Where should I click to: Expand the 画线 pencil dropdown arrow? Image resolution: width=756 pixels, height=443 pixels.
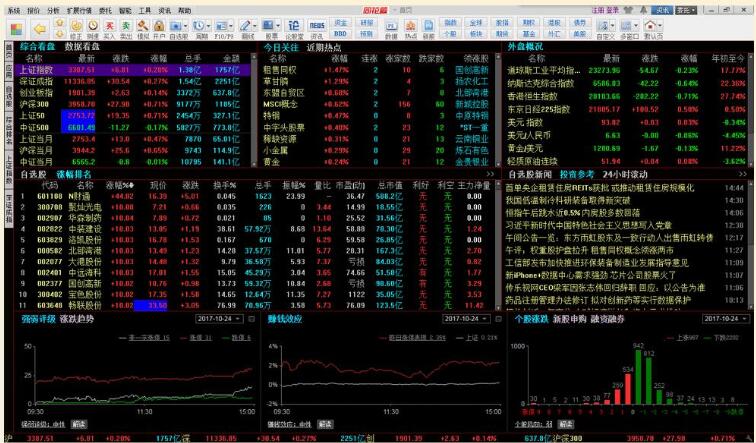click(255, 26)
